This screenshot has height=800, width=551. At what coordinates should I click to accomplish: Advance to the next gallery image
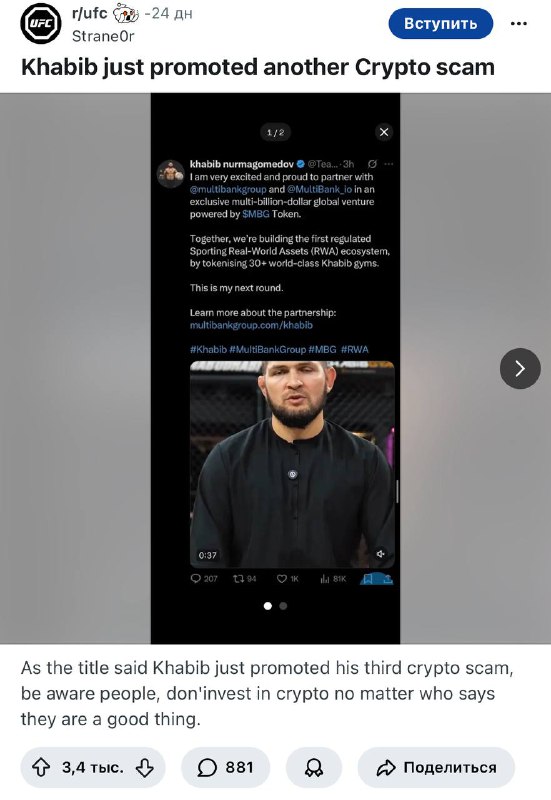pos(520,368)
